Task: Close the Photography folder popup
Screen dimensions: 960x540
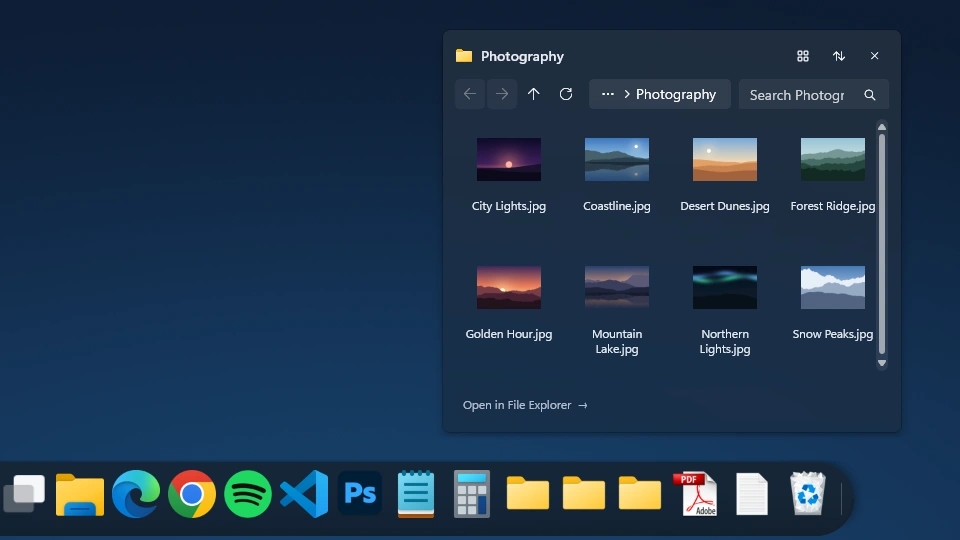Action: pos(874,56)
